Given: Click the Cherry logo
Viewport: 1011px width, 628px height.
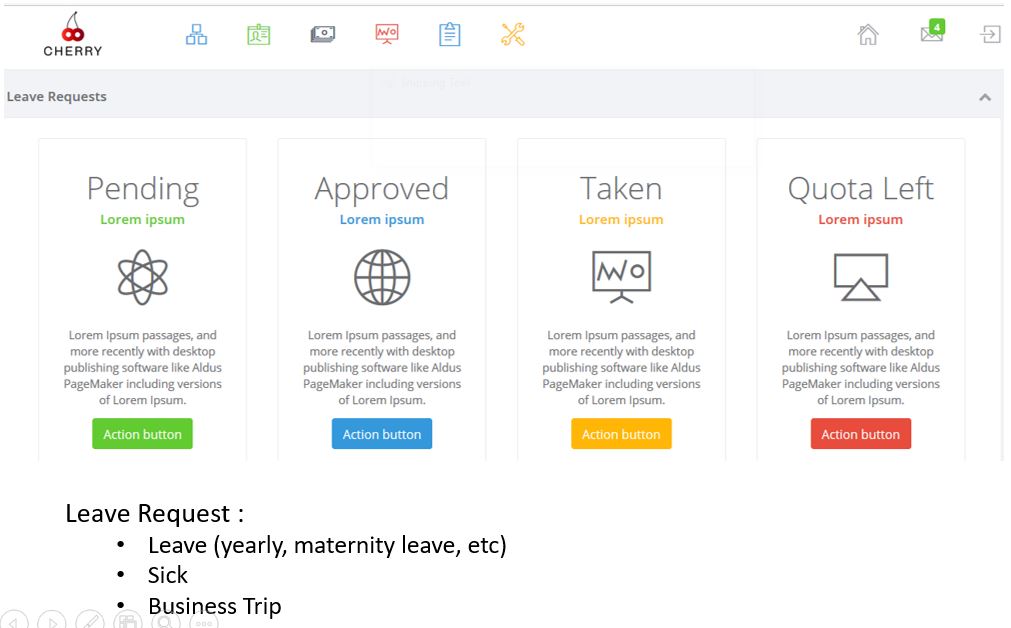Looking at the screenshot, I should [x=73, y=34].
